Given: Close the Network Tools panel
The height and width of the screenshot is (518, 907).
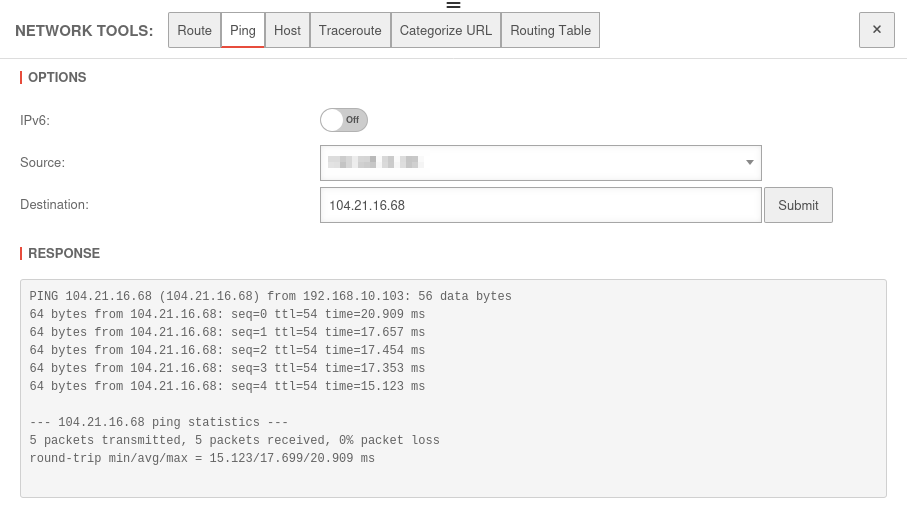Looking at the screenshot, I should [x=876, y=30].
